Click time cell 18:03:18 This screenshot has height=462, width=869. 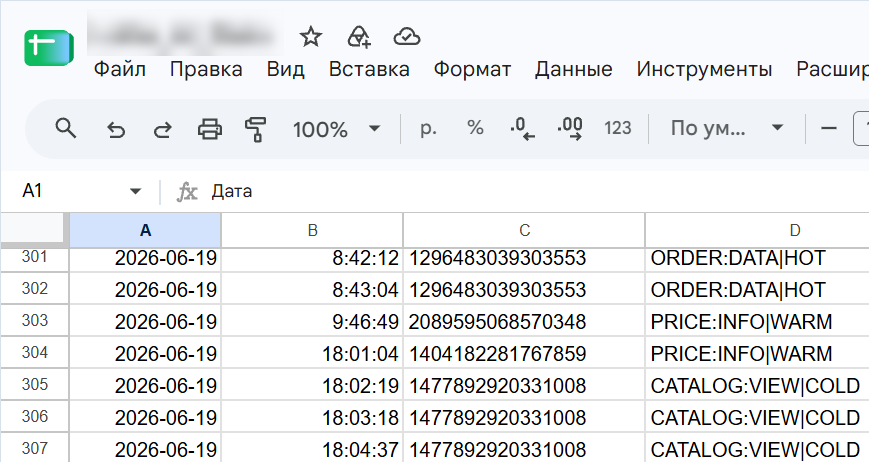coord(312,418)
